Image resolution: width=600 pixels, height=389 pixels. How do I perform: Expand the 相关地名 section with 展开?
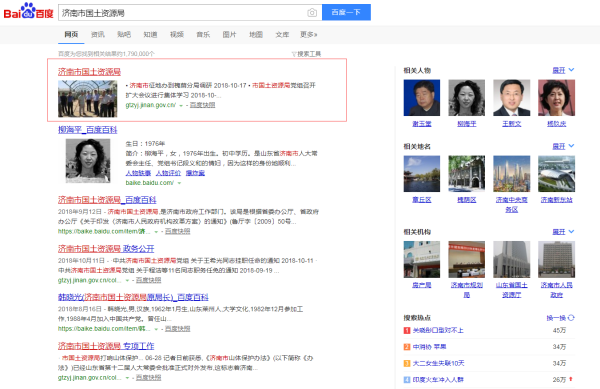point(563,146)
